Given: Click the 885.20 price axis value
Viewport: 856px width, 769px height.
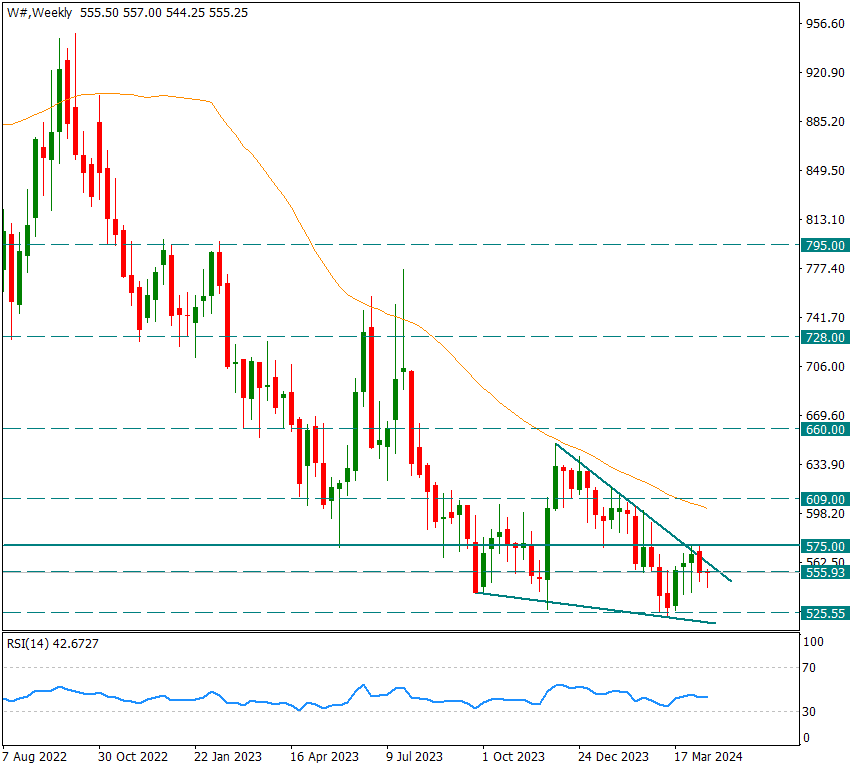Looking at the screenshot, I should [x=825, y=121].
